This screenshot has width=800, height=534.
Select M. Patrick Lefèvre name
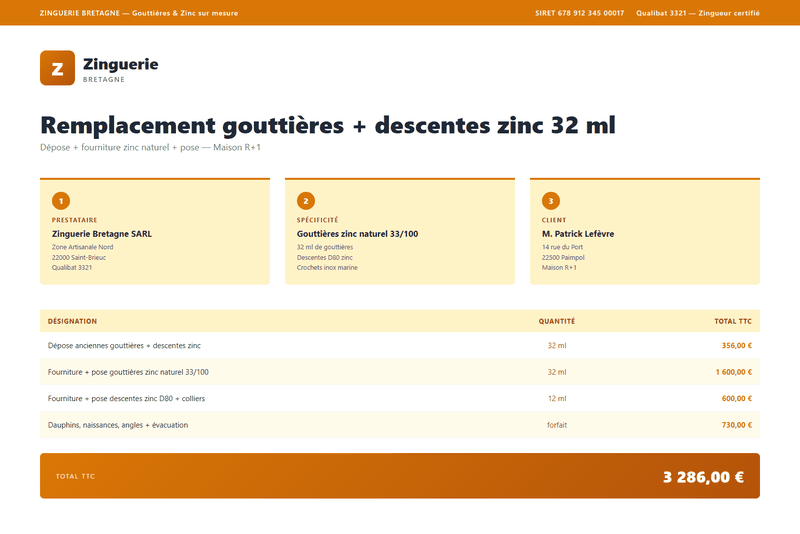578,234
